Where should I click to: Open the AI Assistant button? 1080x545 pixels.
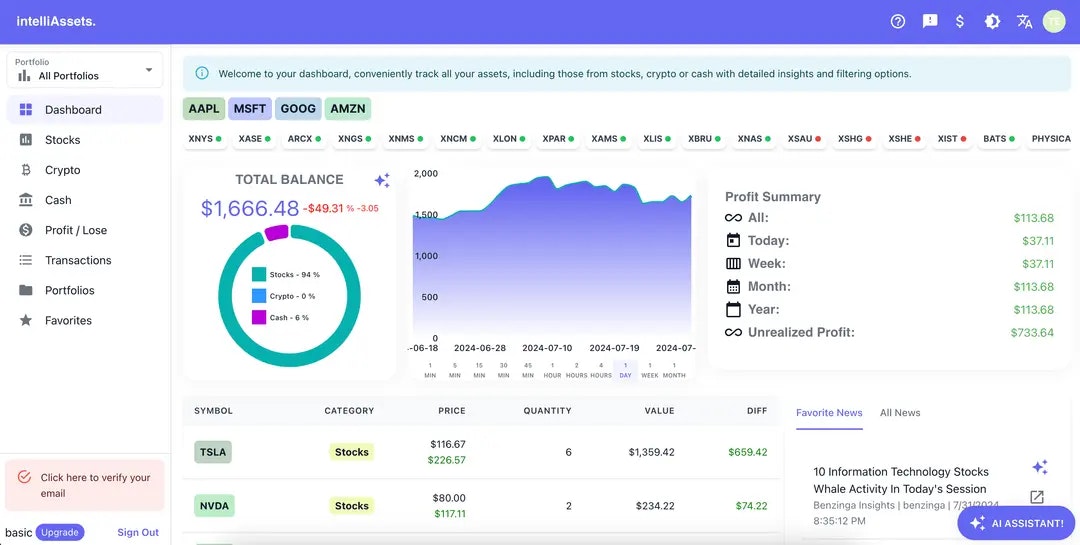tap(1016, 524)
